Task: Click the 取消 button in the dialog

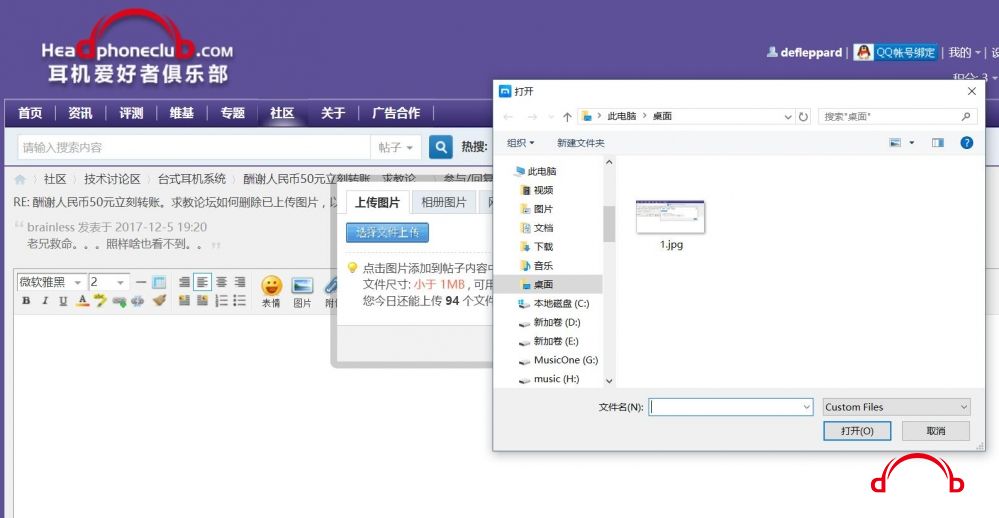Action: [x=936, y=431]
